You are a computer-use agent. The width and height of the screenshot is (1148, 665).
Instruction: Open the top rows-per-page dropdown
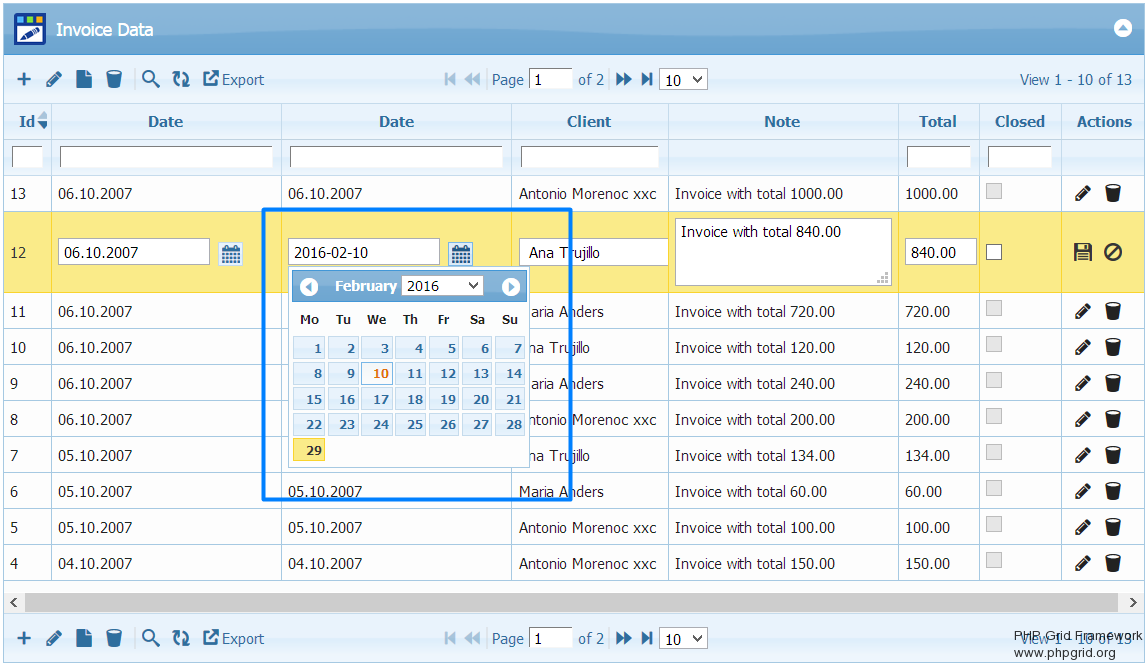tap(683, 80)
